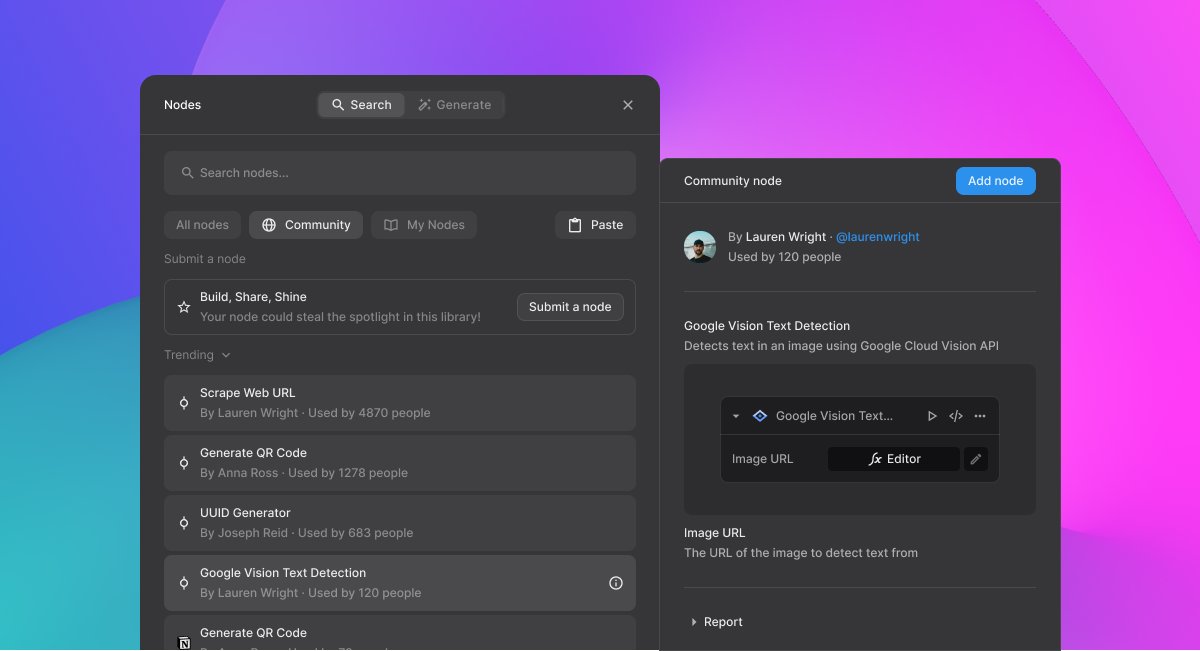Image resolution: width=1200 pixels, height=651 pixels.
Task: Click the 'Community node' panel title
Action: (x=733, y=181)
